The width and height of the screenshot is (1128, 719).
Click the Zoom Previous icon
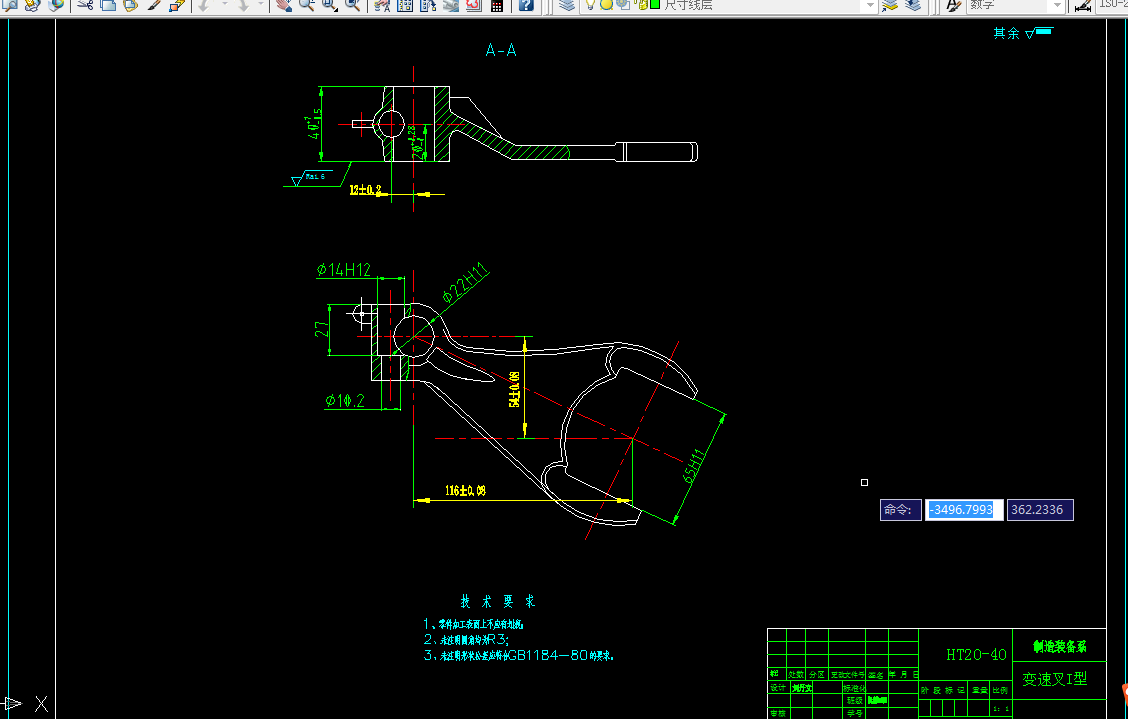pos(352,4)
